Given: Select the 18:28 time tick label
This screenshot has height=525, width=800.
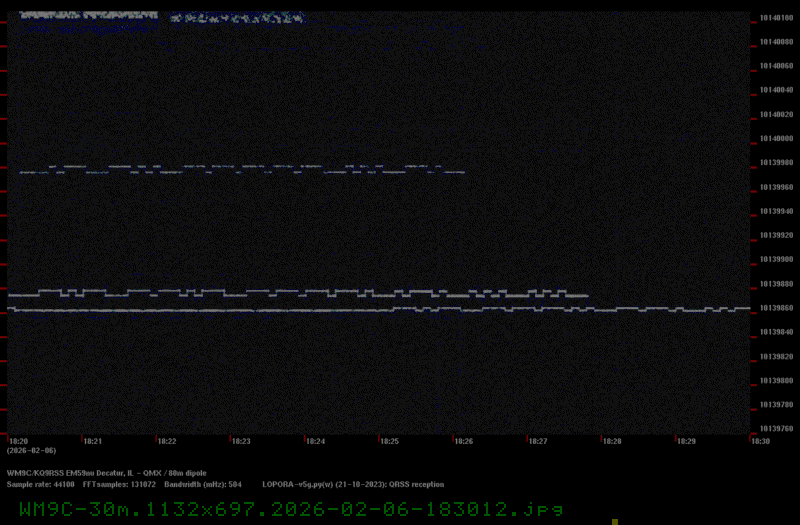Looking at the screenshot, I should (612, 441).
